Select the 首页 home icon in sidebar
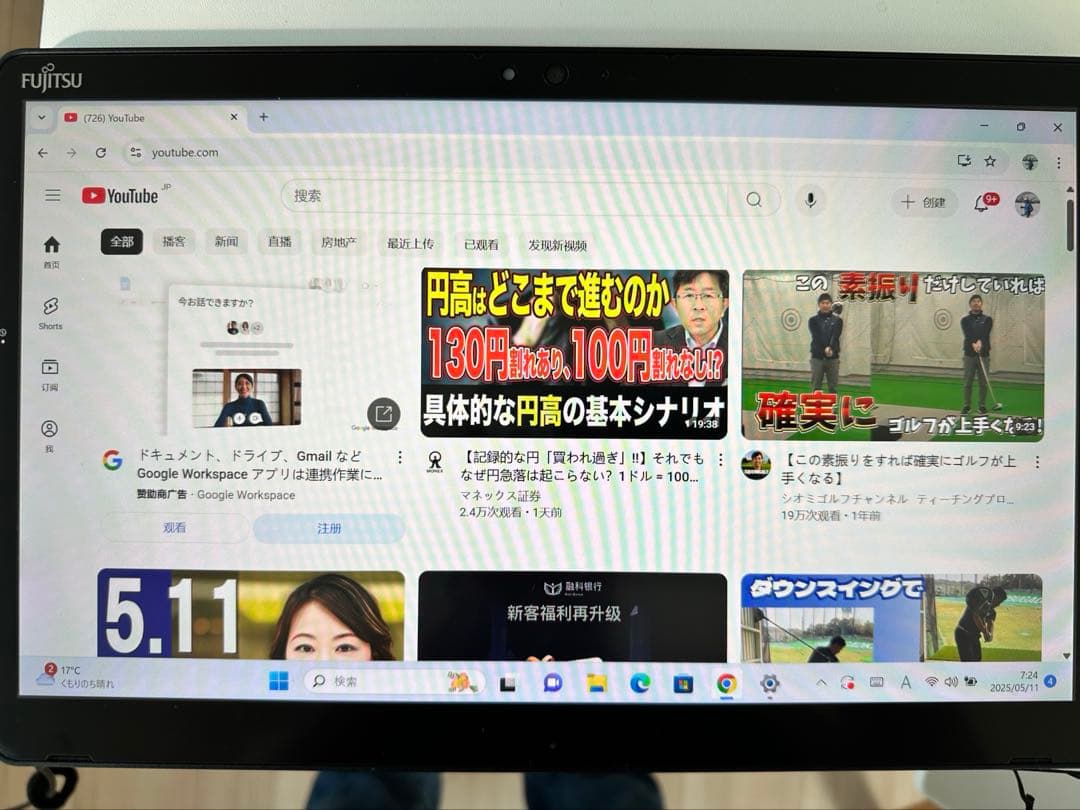The image size is (1080, 810). [x=50, y=245]
